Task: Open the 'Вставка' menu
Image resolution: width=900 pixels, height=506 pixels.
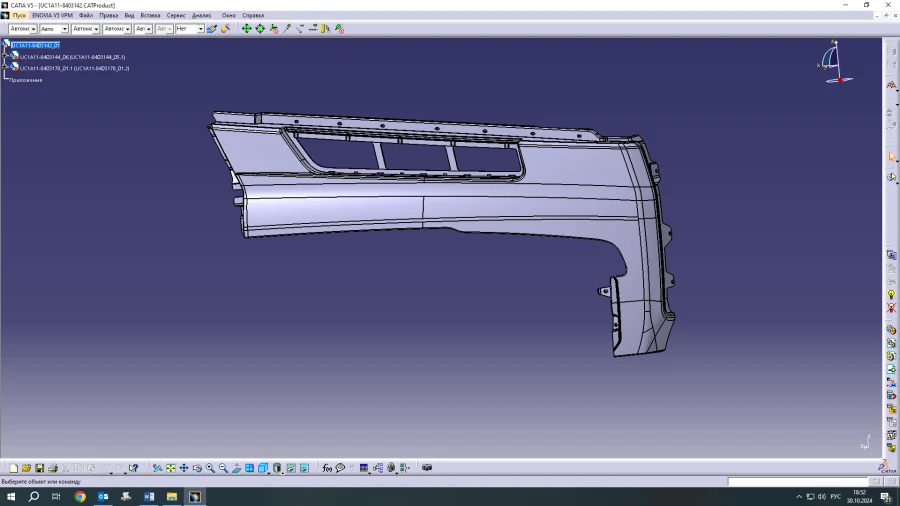Action: [150, 15]
